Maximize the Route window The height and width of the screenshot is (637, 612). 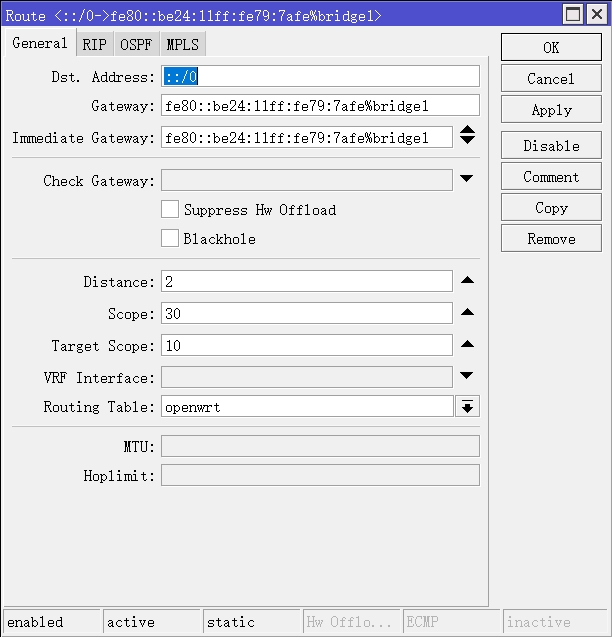point(573,14)
